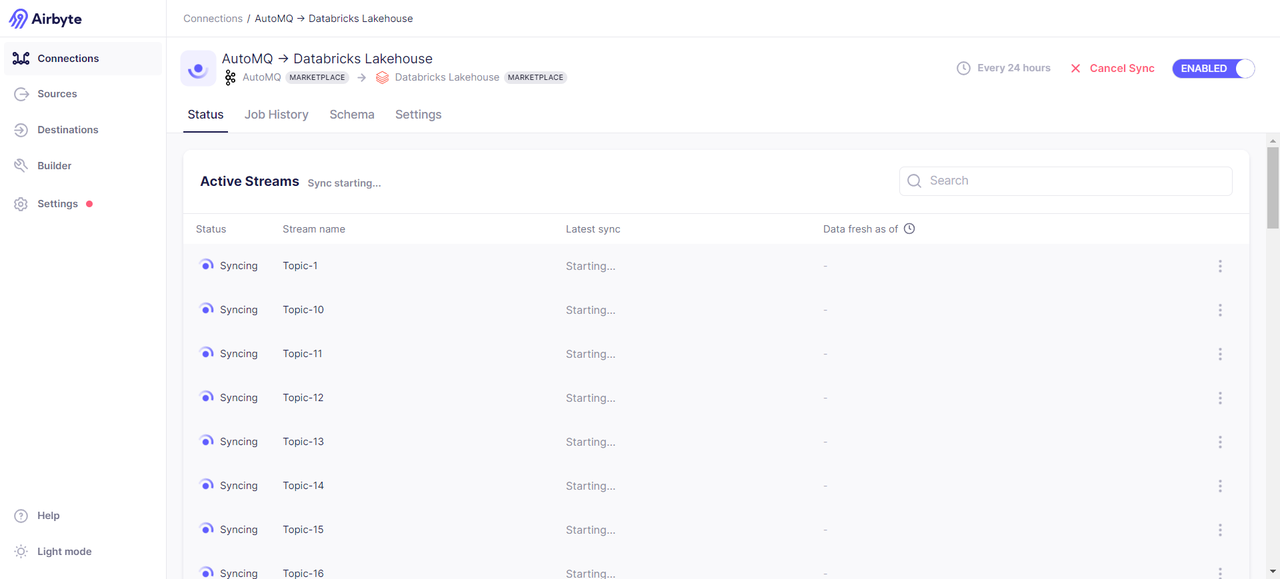Open the options menu for Topic-10

(x=1220, y=310)
